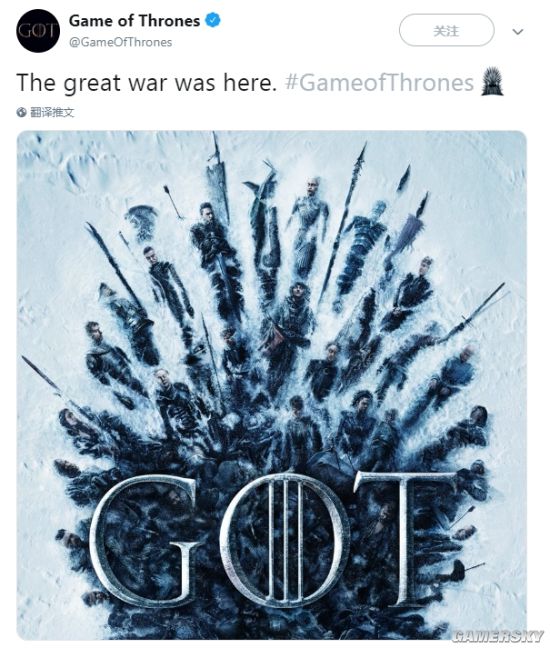Image resolution: width=550 pixels, height=648 pixels.
Task: Click the large T letter in poster
Action: pos(406,538)
